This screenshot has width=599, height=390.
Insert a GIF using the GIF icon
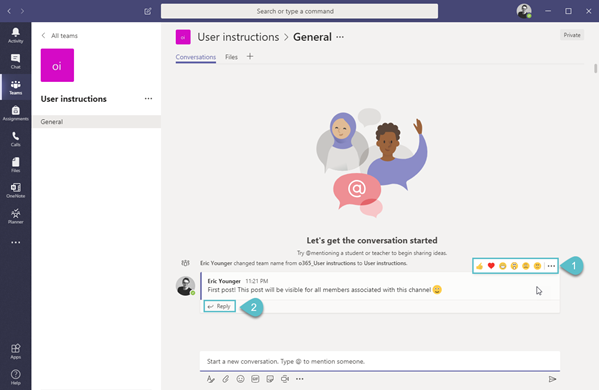pyautogui.click(x=255, y=379)
